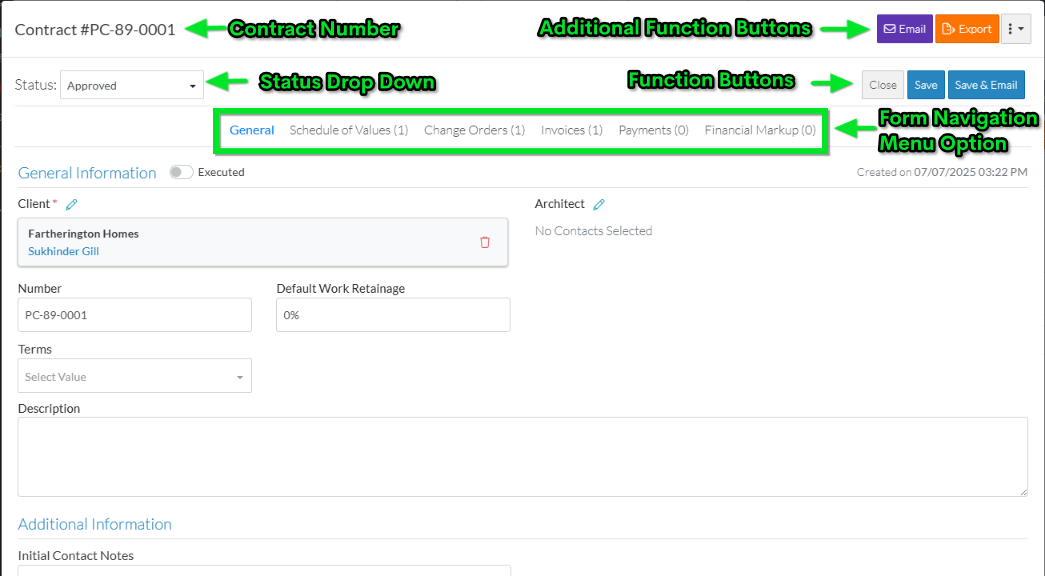Open the Schedule of Values (1) tab
The width and height of the screenshot is (1045, 576).
tap(349, 130)
